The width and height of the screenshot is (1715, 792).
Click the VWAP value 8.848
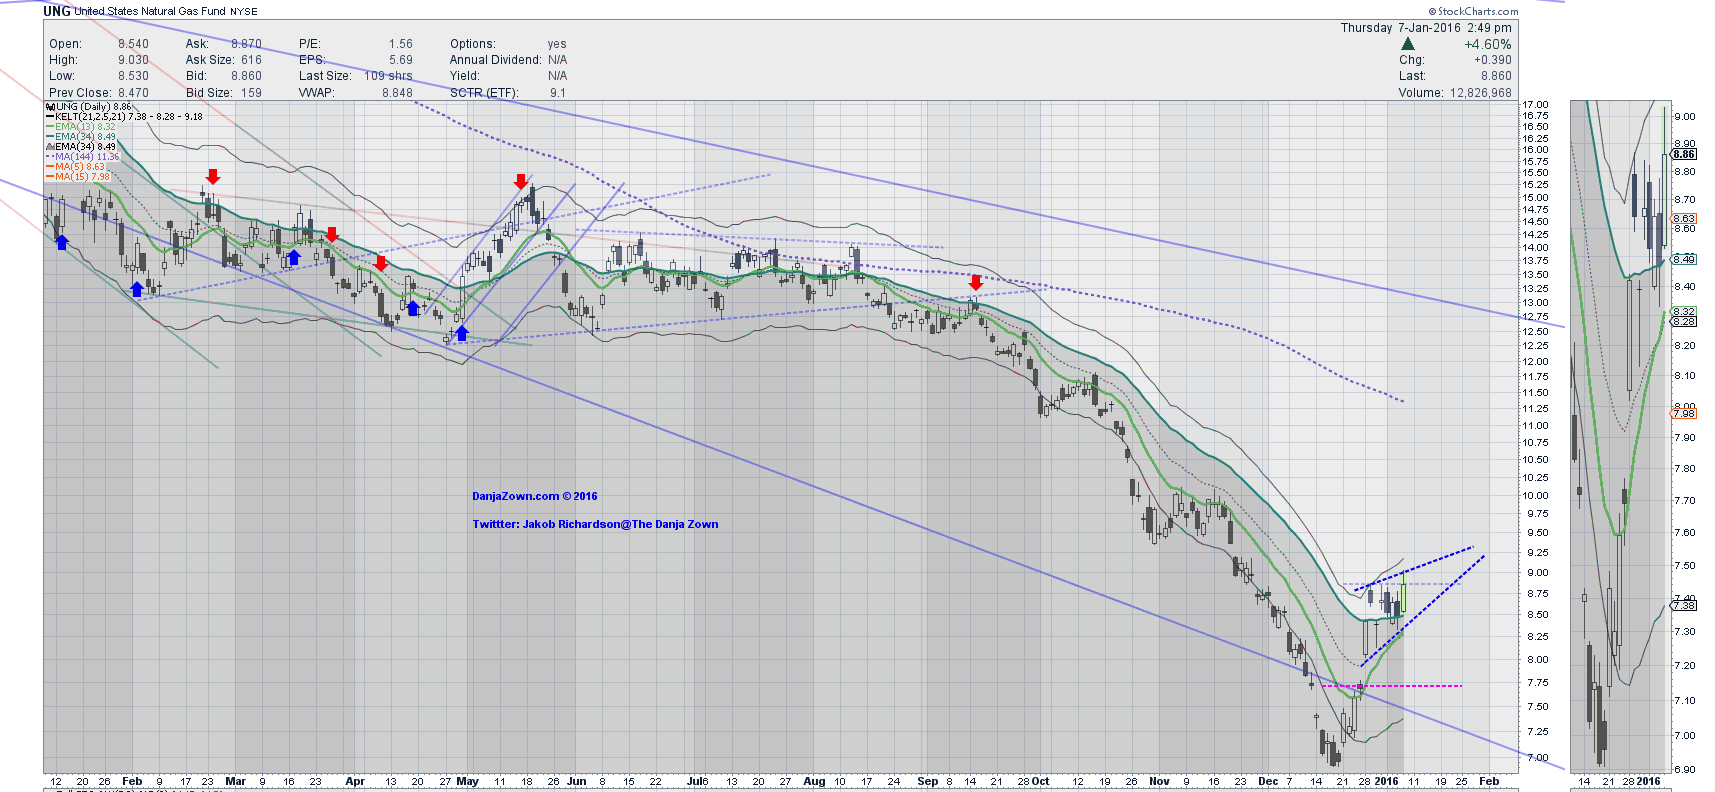397,93
